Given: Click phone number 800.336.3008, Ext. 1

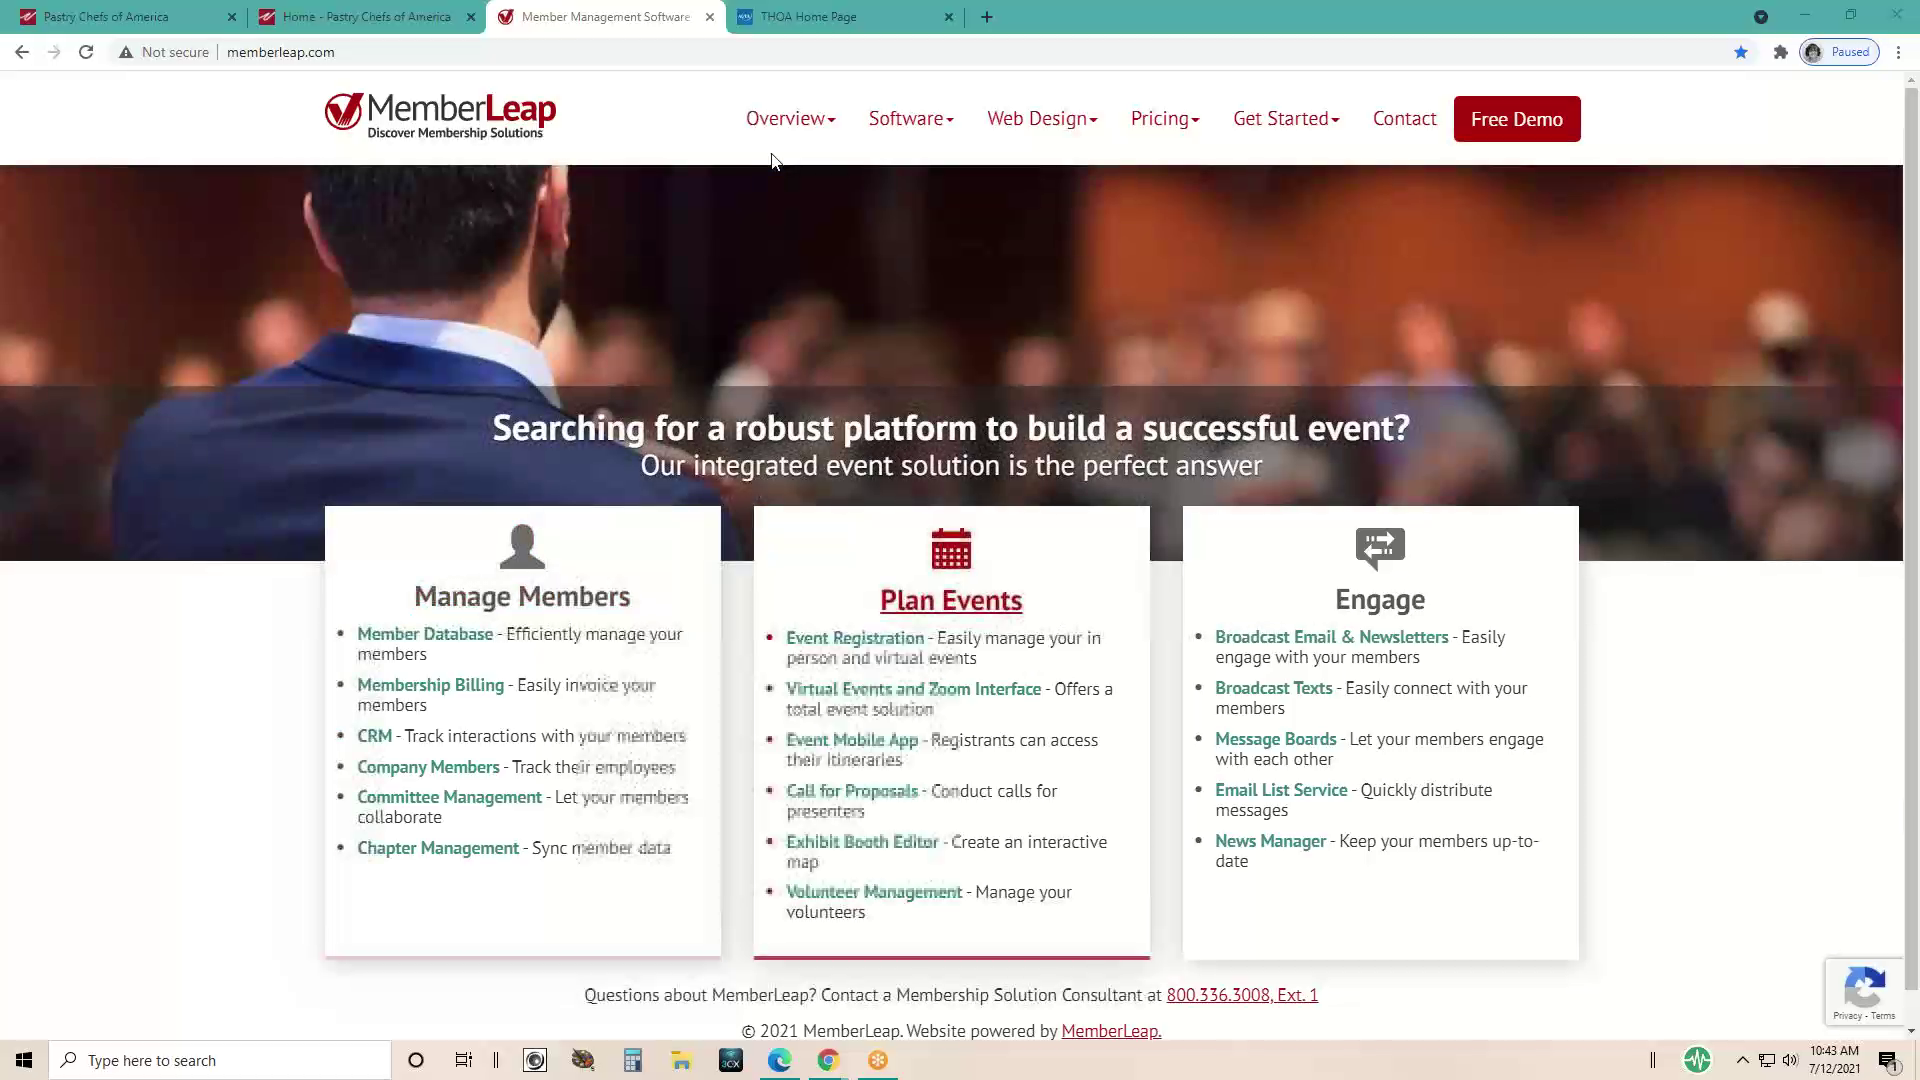Looking at the screenshot, I should point(1242,995).
